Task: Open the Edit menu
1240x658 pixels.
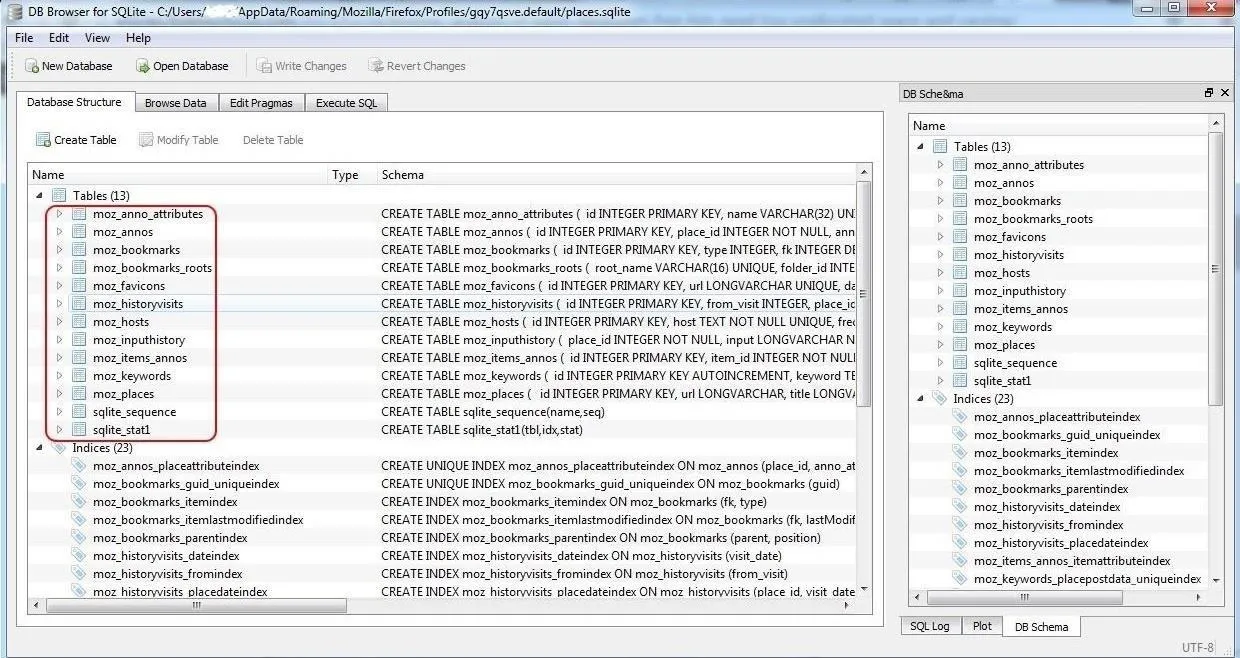Action: (59, 38)
